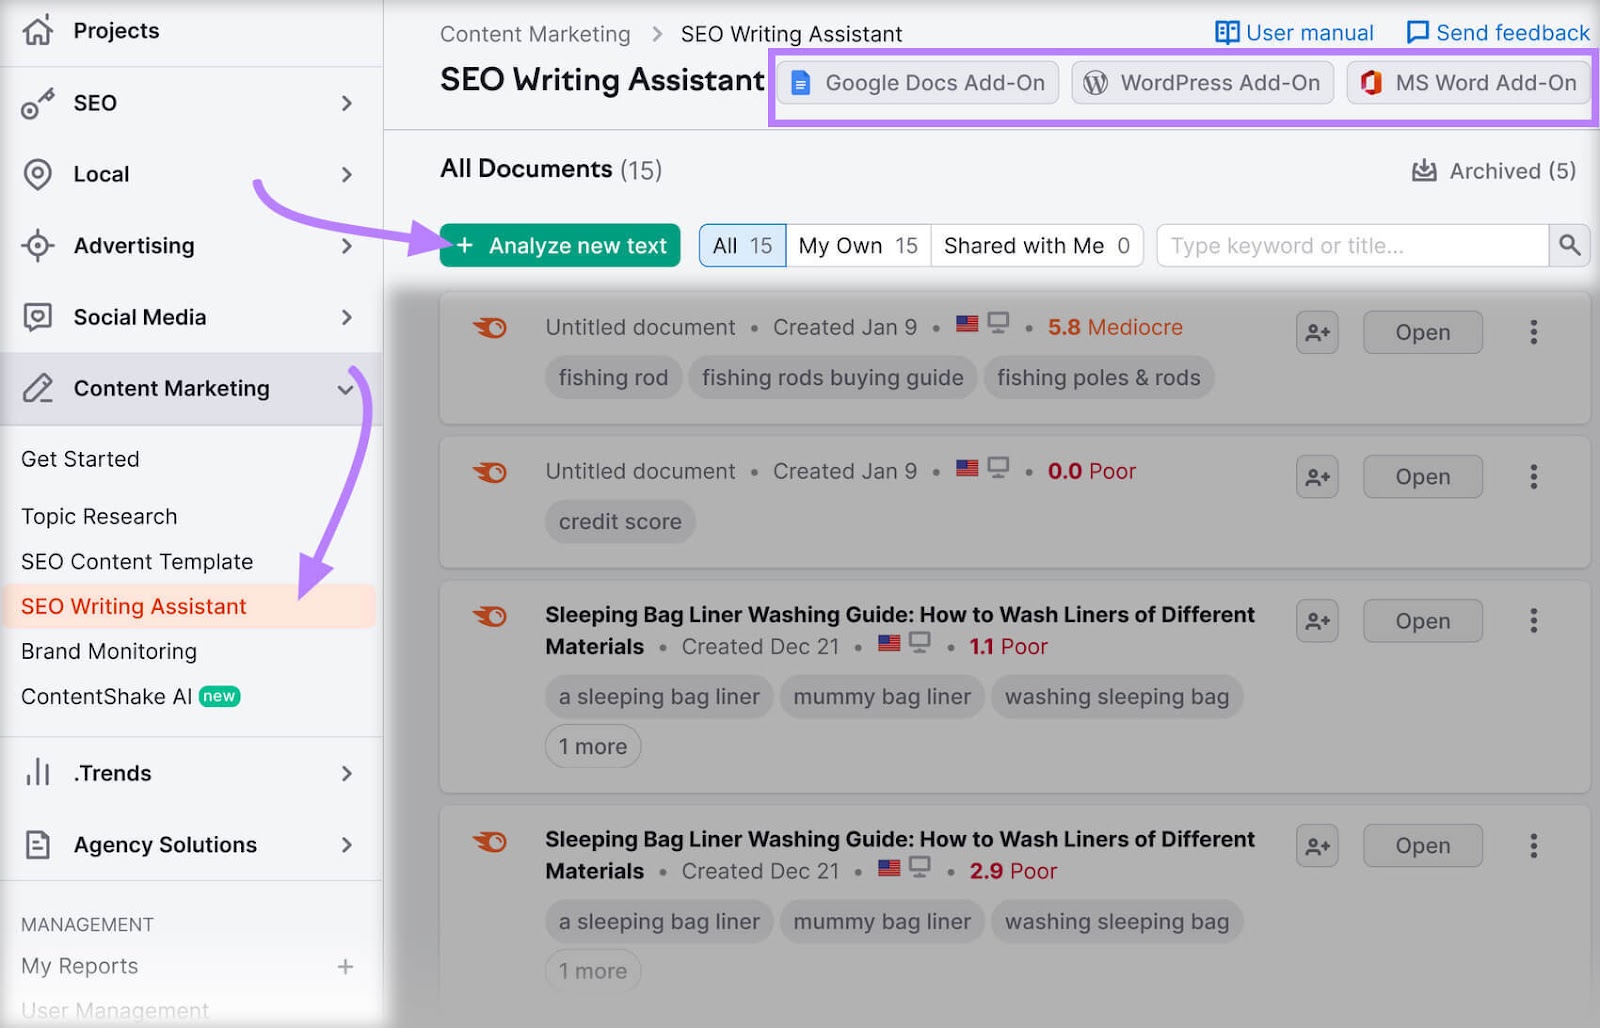Screen dimensions: 1600x1028
Task: Select the SEO key icon in sidebar
Action: tap(37, 102)
